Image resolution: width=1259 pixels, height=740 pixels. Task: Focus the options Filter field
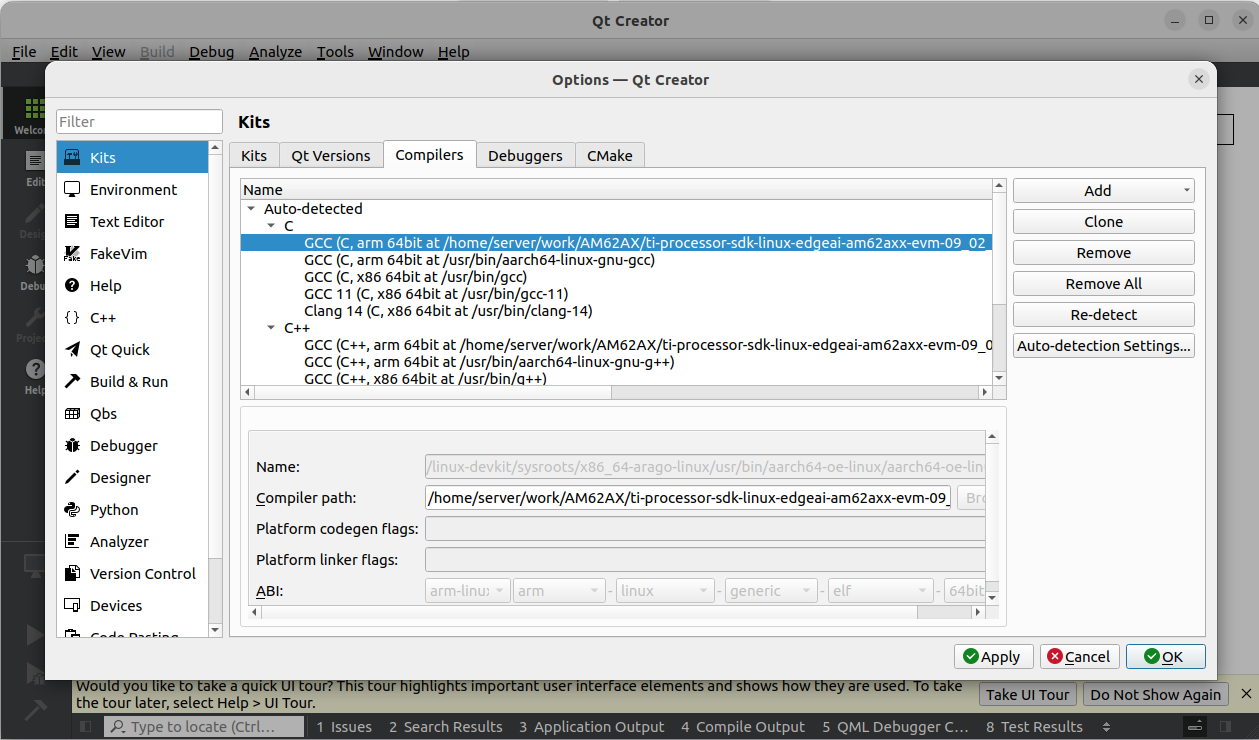tap(139, 122)
